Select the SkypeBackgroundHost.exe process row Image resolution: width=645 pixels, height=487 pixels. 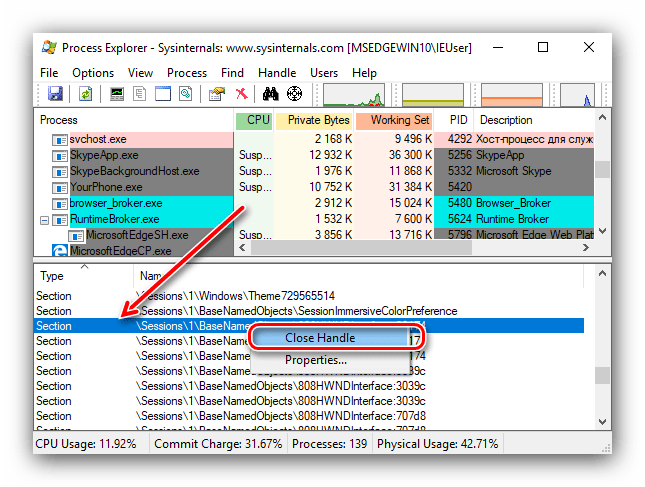pyautogui.click(x=314, y=171)
